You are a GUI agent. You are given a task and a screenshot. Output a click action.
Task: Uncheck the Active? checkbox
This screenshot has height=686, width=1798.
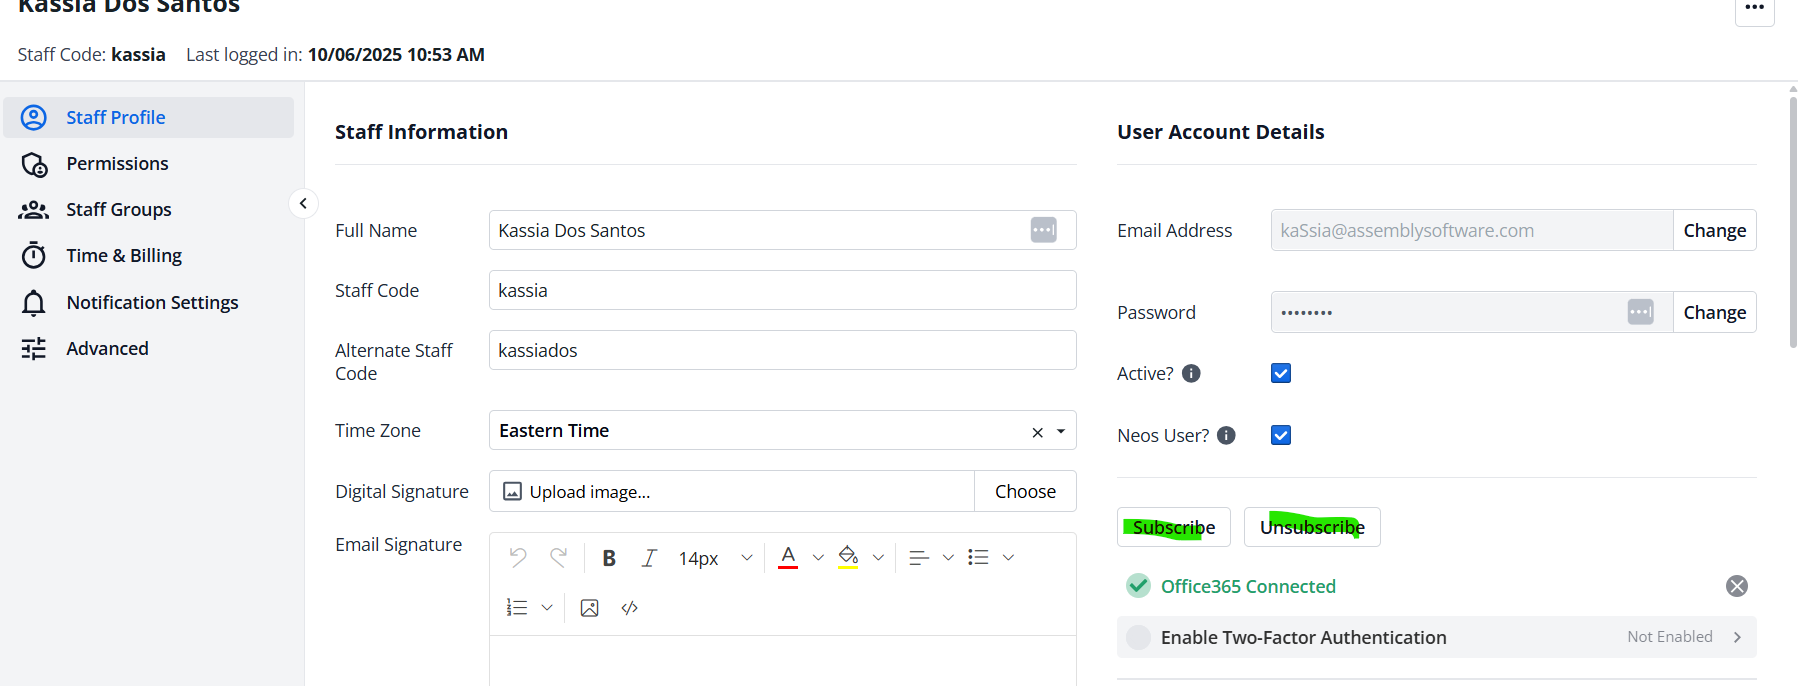pyautogui.click(x=1280, y=372)
